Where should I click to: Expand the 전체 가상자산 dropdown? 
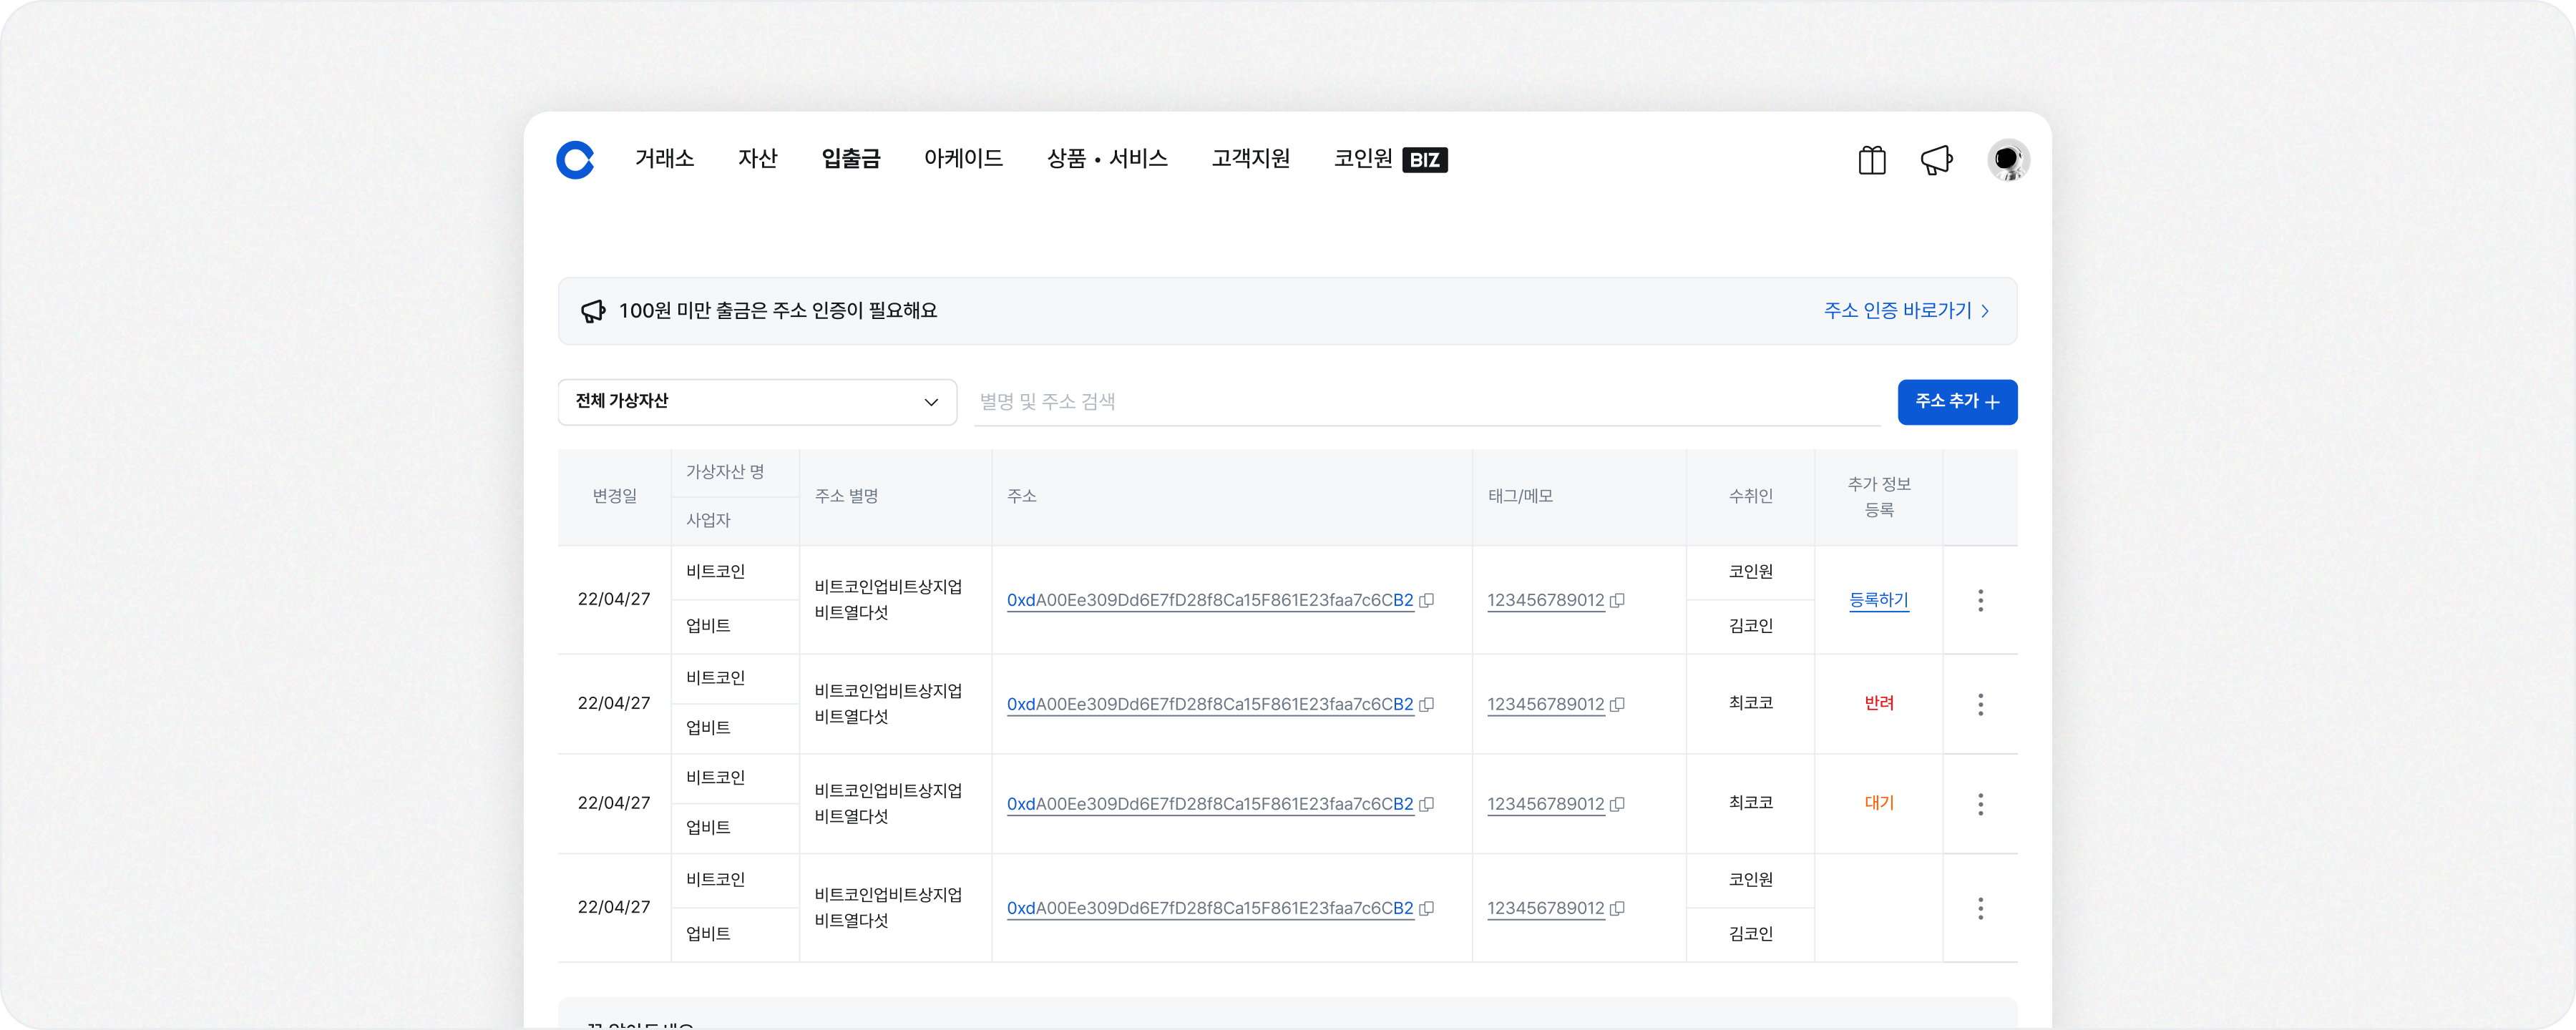tap(757, 402)
